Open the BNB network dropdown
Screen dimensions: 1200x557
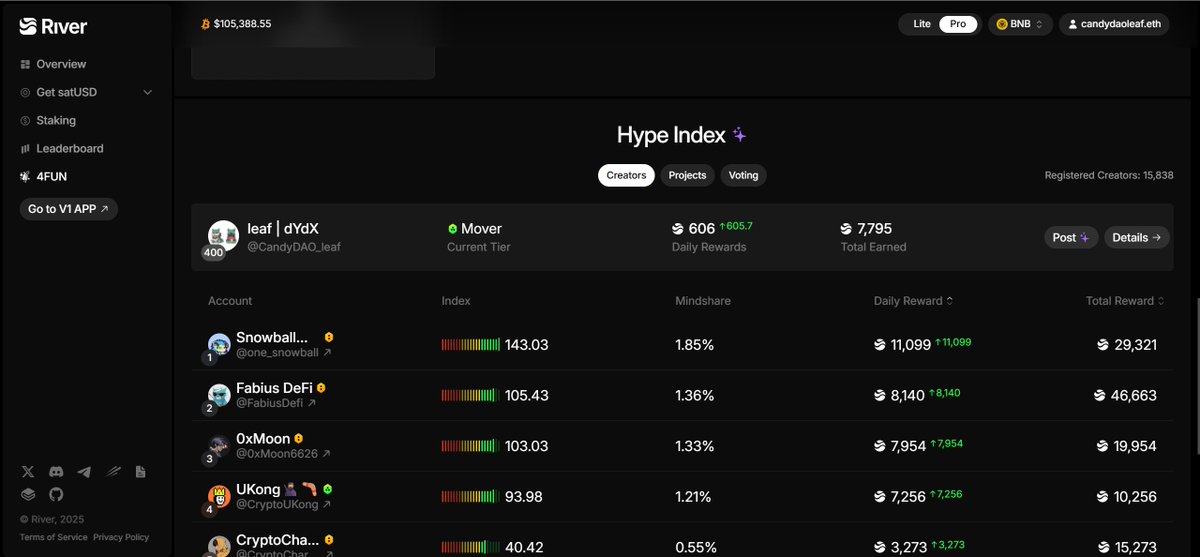click(x=1020, y=24)
